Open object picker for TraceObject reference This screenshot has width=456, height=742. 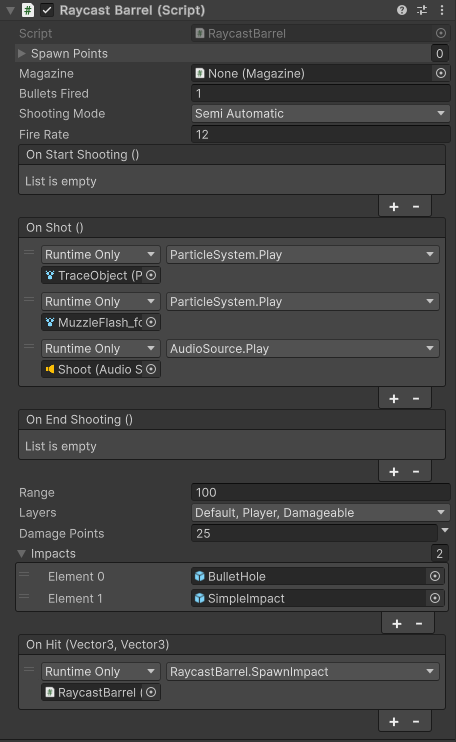[x=151, y=275]
